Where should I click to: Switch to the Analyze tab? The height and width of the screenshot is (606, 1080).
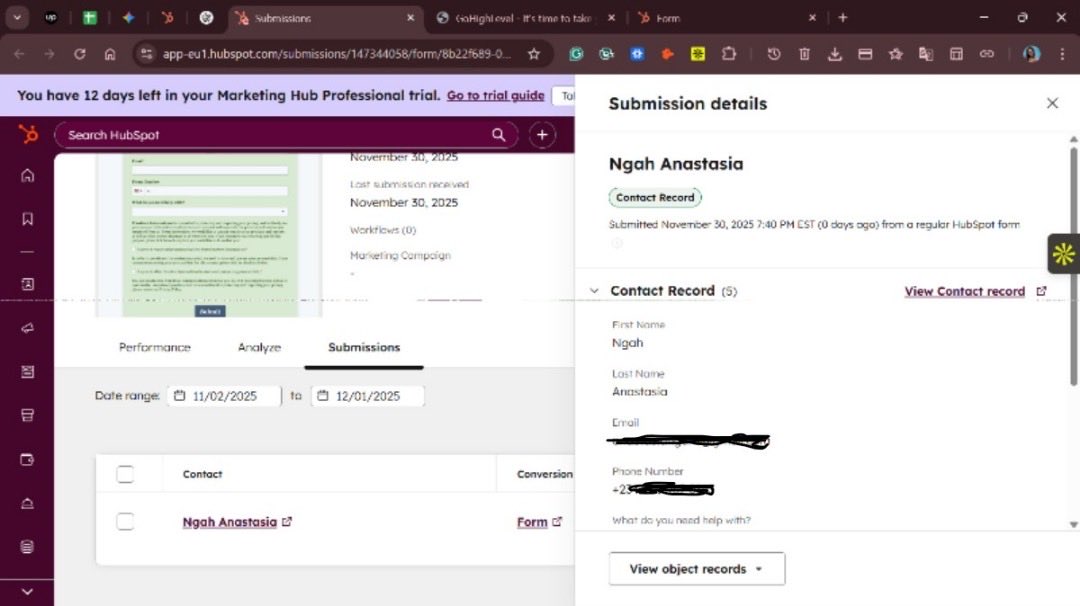point(259,347)
